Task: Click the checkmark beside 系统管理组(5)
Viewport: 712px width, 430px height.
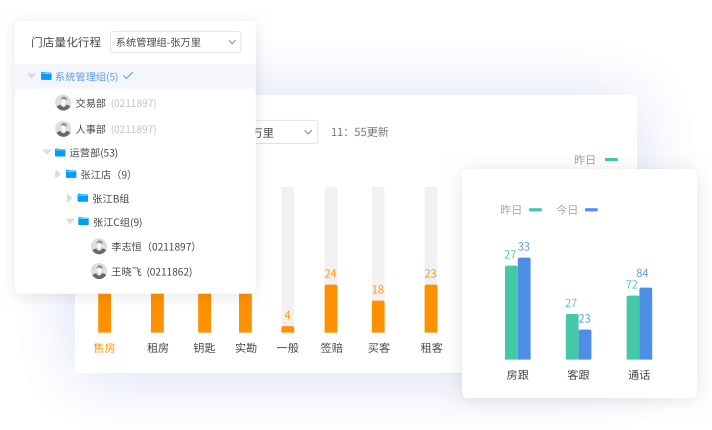Action: (128, 76)
